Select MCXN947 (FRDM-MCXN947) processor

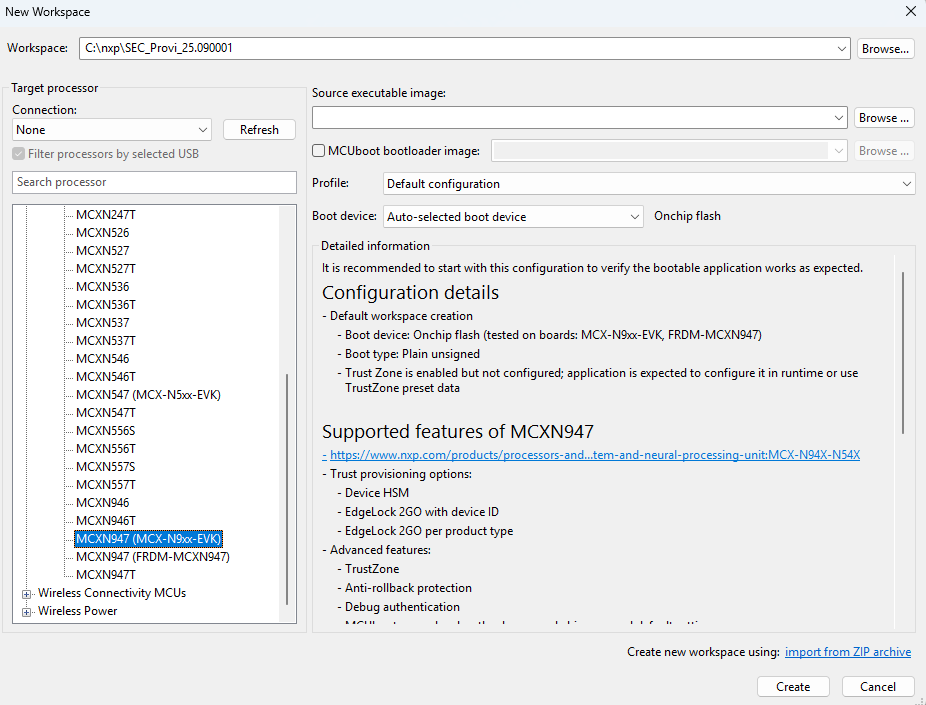point(152,557)
